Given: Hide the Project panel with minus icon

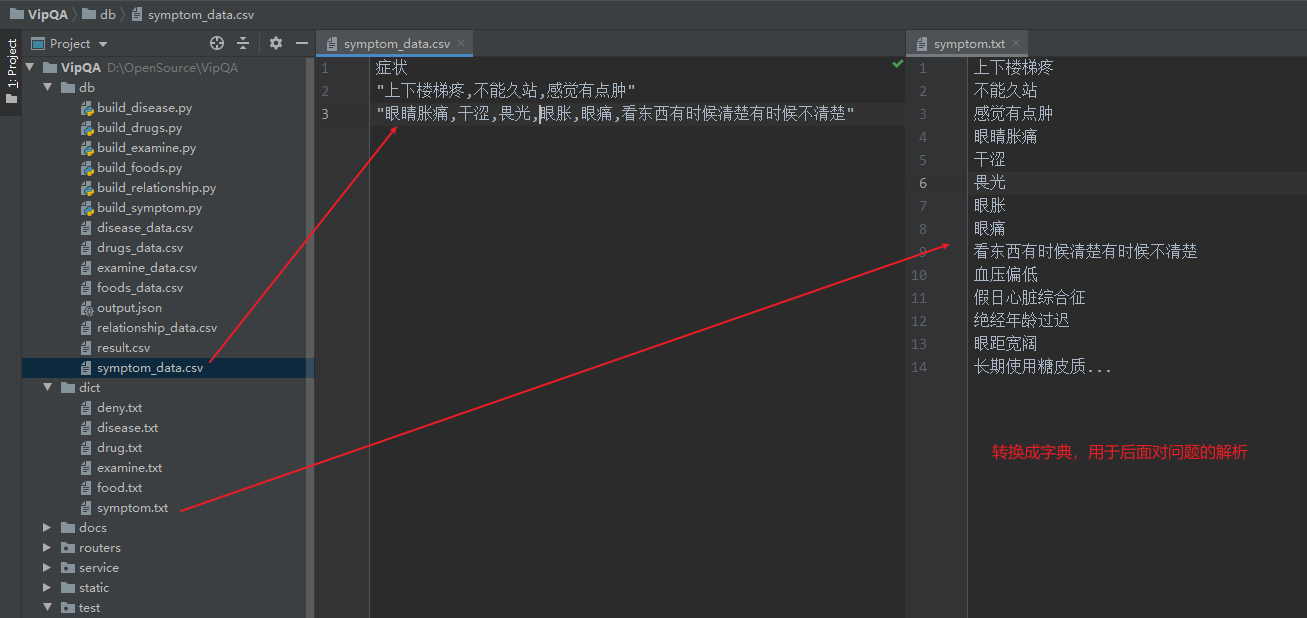Looking at the screenshot, I should [x=301, y=43].
